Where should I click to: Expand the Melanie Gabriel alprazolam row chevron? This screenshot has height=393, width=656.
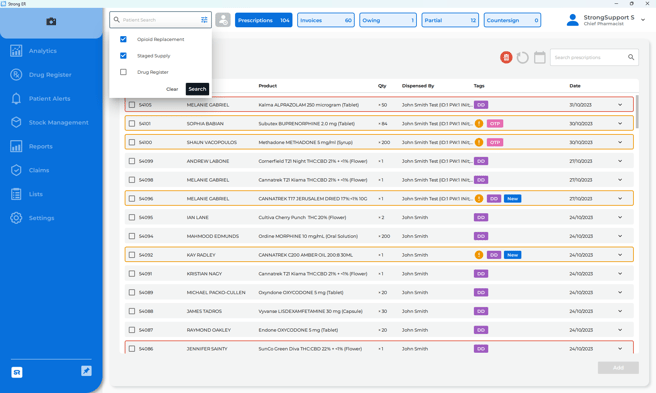(620, 105)
